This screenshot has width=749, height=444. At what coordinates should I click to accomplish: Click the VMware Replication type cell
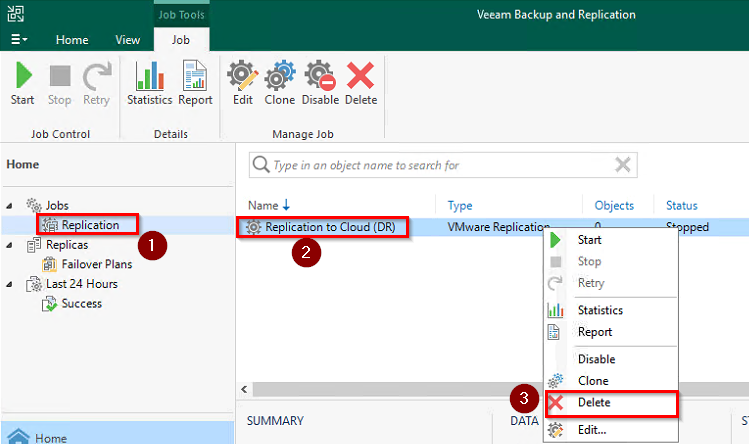(x=499, y=227)
